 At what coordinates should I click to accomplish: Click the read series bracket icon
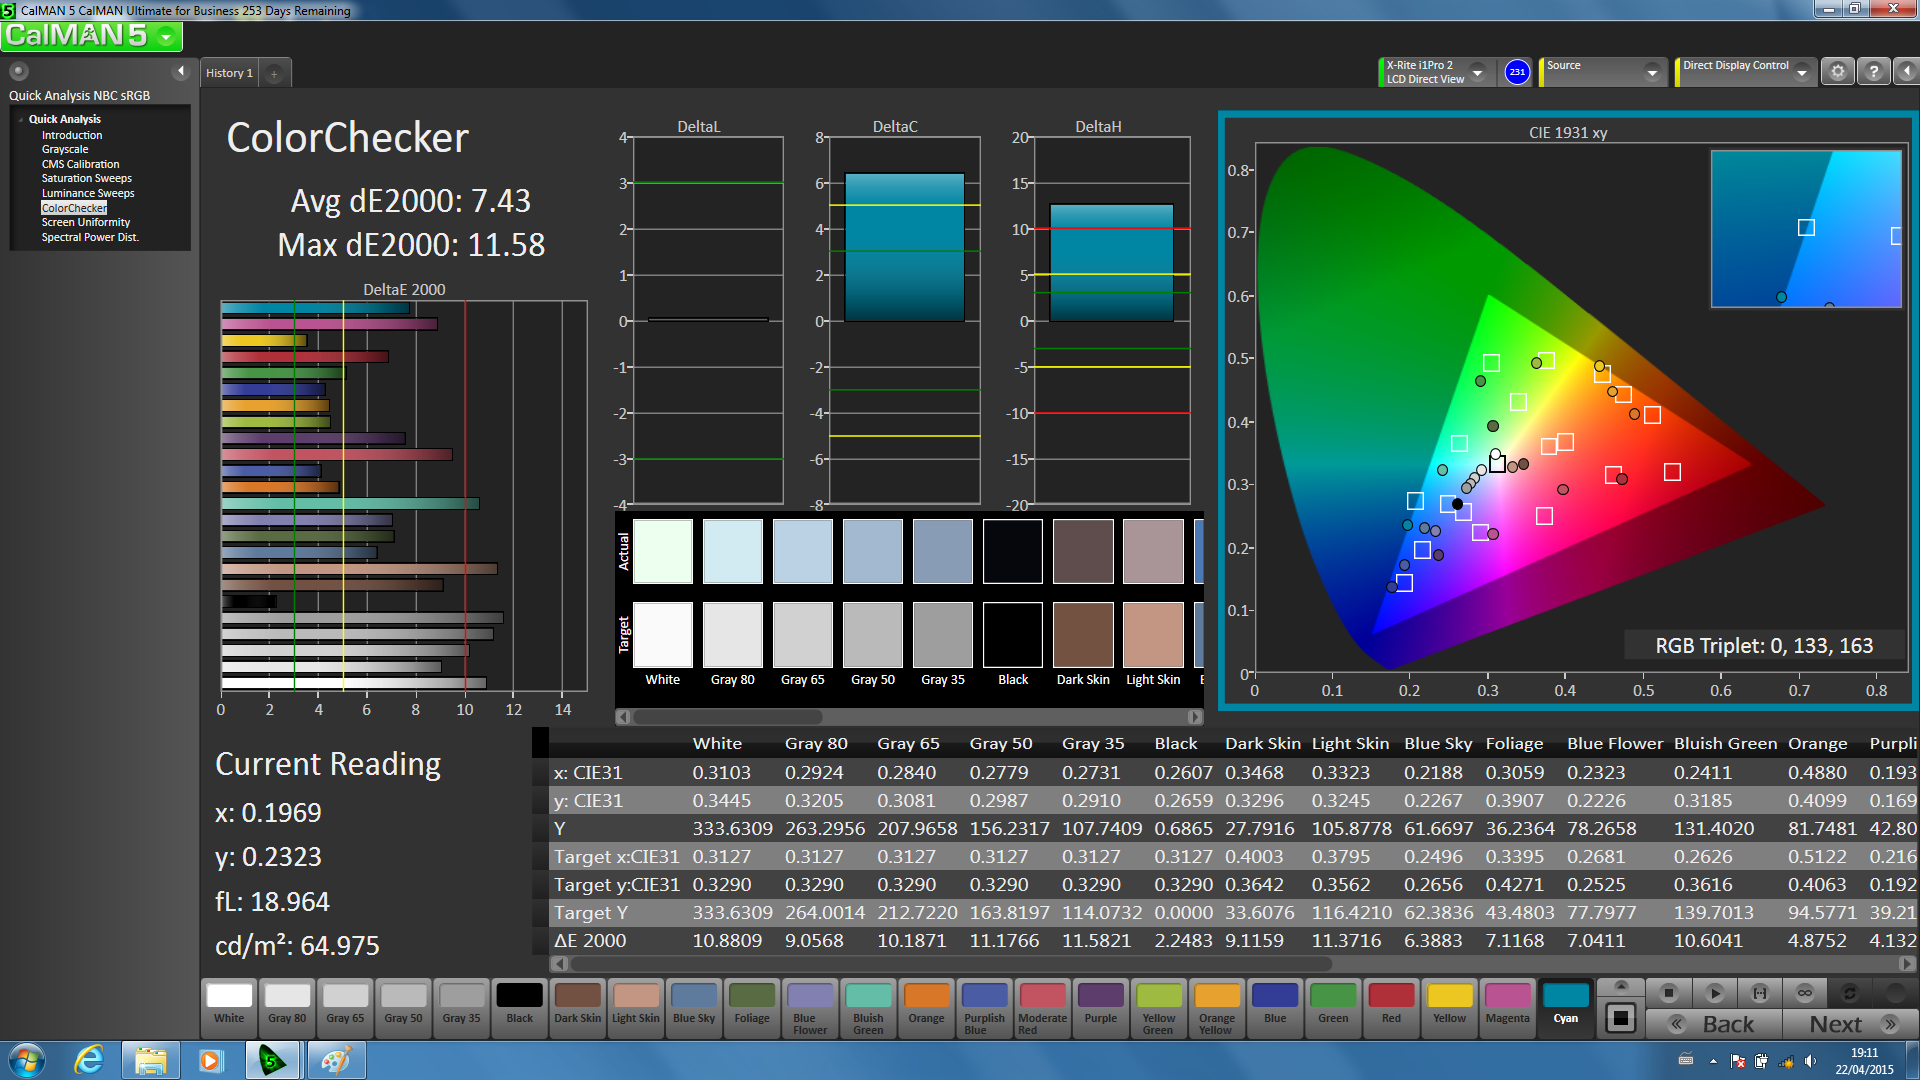(1760, 993)
